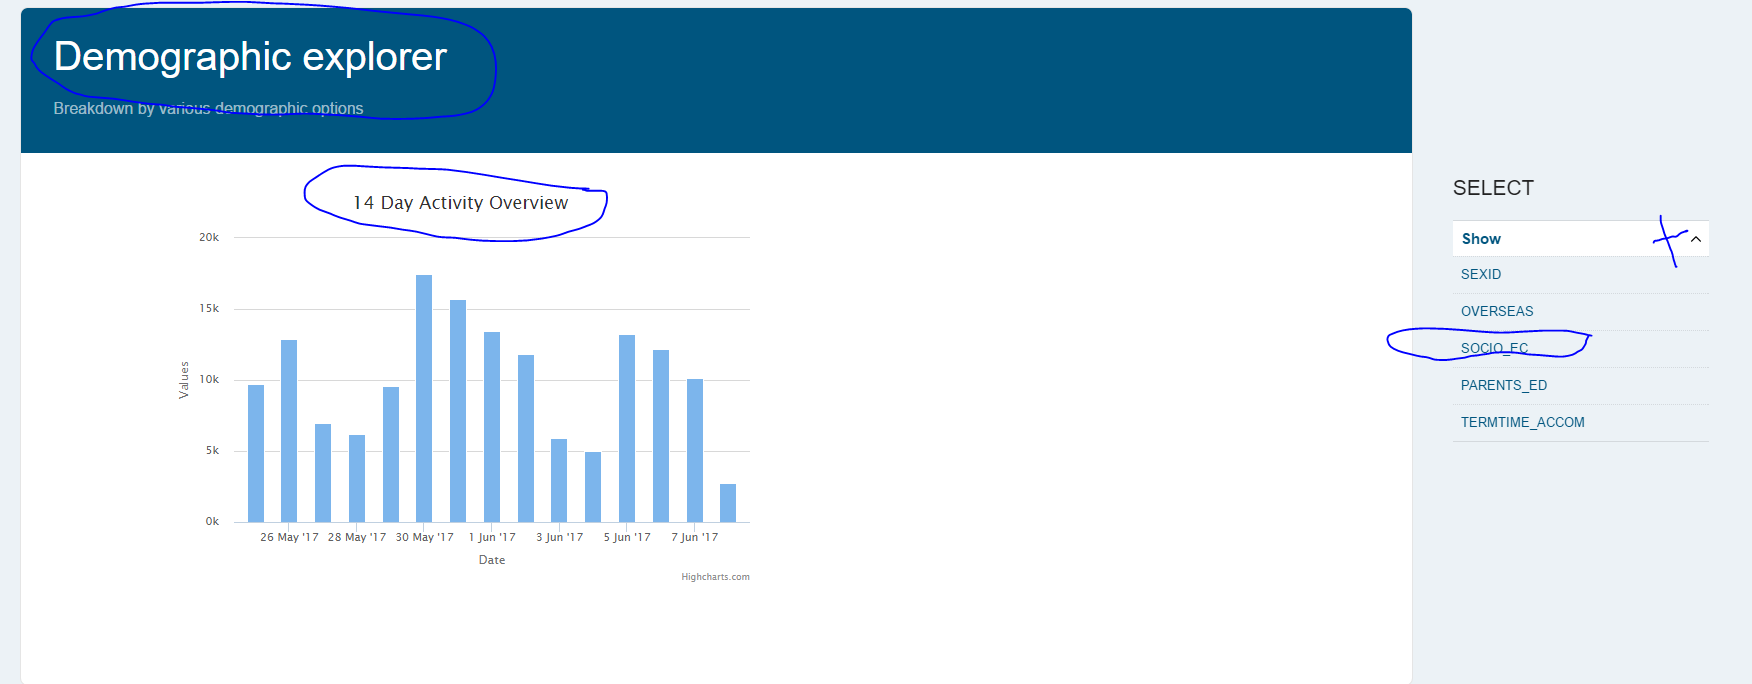Screen dimensions: 1752x684
Task: Click the 5 Jun '17 axis label
Action: [x=627, y=537]
